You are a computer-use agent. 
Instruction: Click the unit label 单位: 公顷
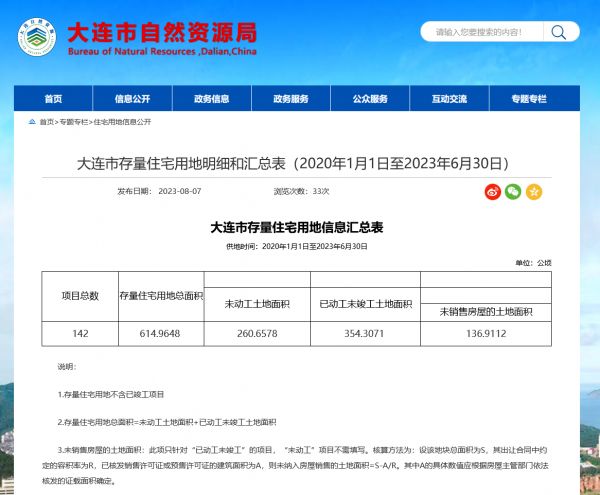pos(533,263)
